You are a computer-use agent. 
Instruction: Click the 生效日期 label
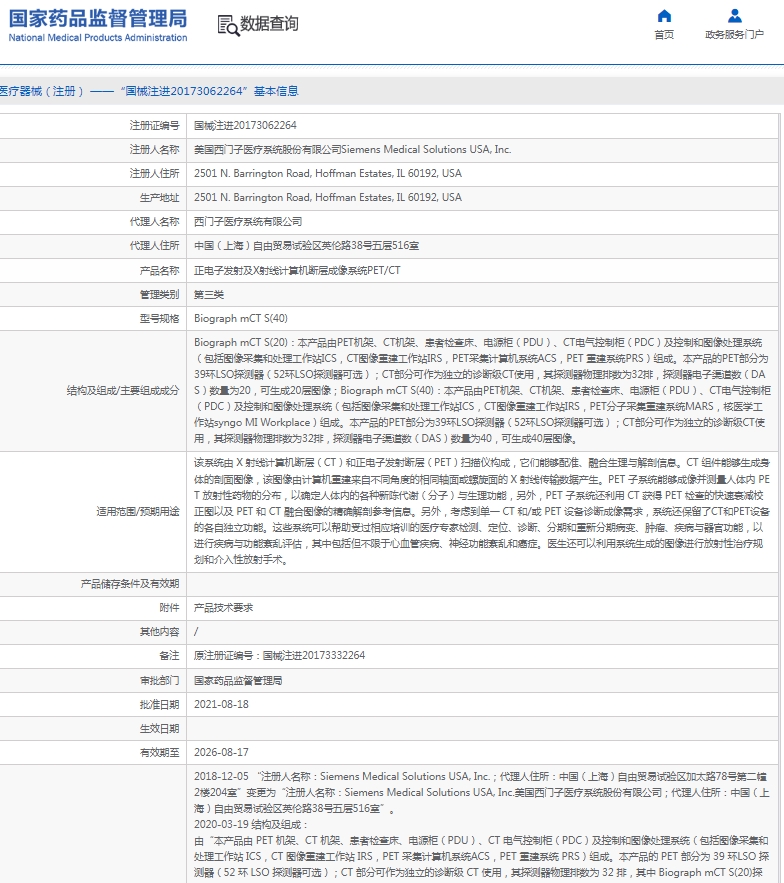click(159, 729)
